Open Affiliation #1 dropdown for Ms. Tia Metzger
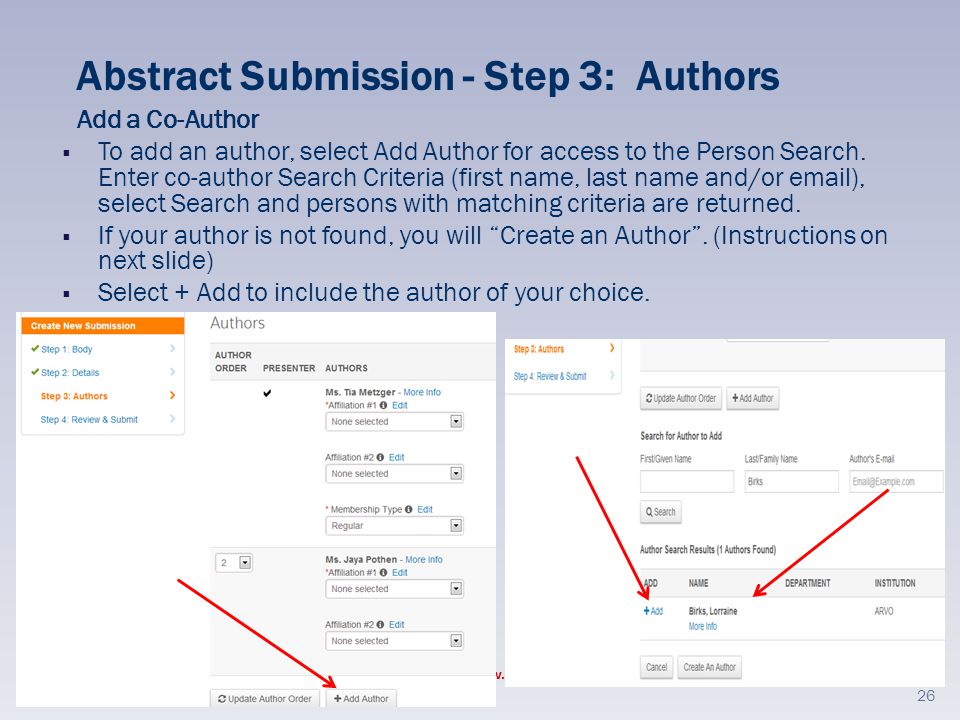Image resolution: width=960 pixels, height=720 pixels. pyautogui.click(x=394, y=422)
